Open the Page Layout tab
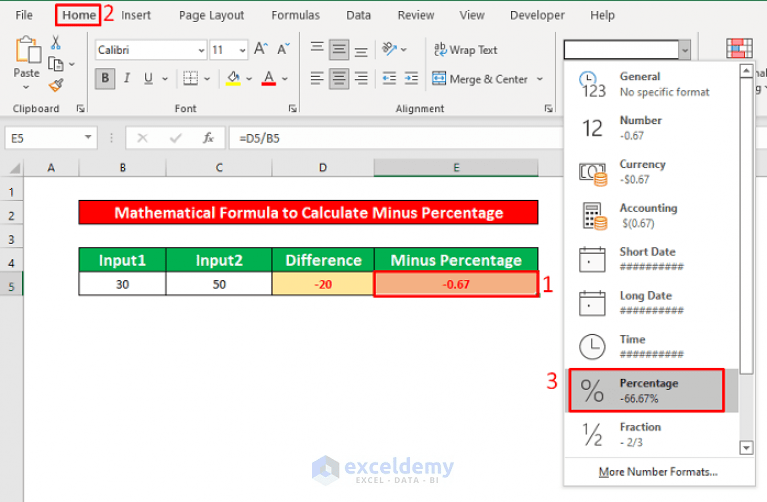767x502 pixels. pyautogui.click(x=211, y=15)
